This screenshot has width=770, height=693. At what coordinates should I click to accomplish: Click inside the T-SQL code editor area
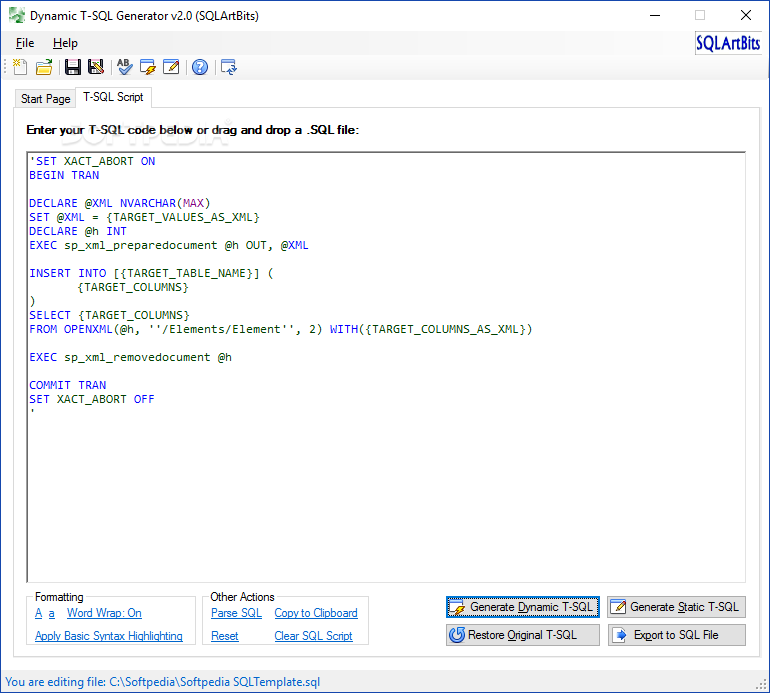386,367
